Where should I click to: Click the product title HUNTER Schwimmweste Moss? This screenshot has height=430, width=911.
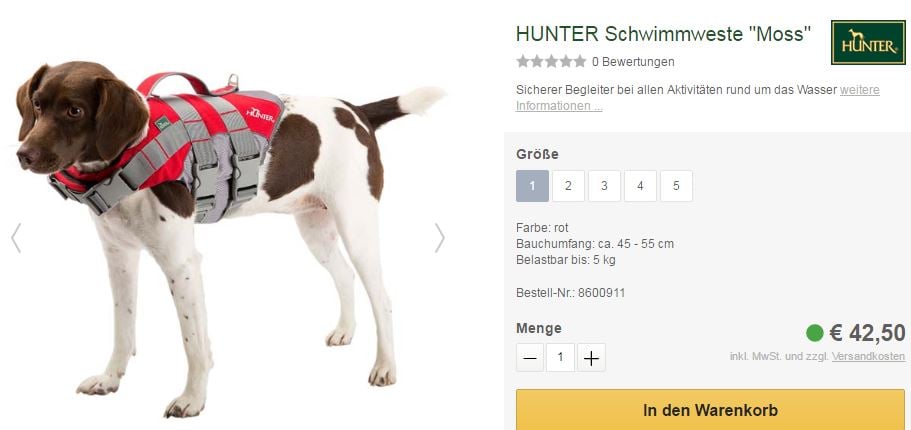coord(663,34)
